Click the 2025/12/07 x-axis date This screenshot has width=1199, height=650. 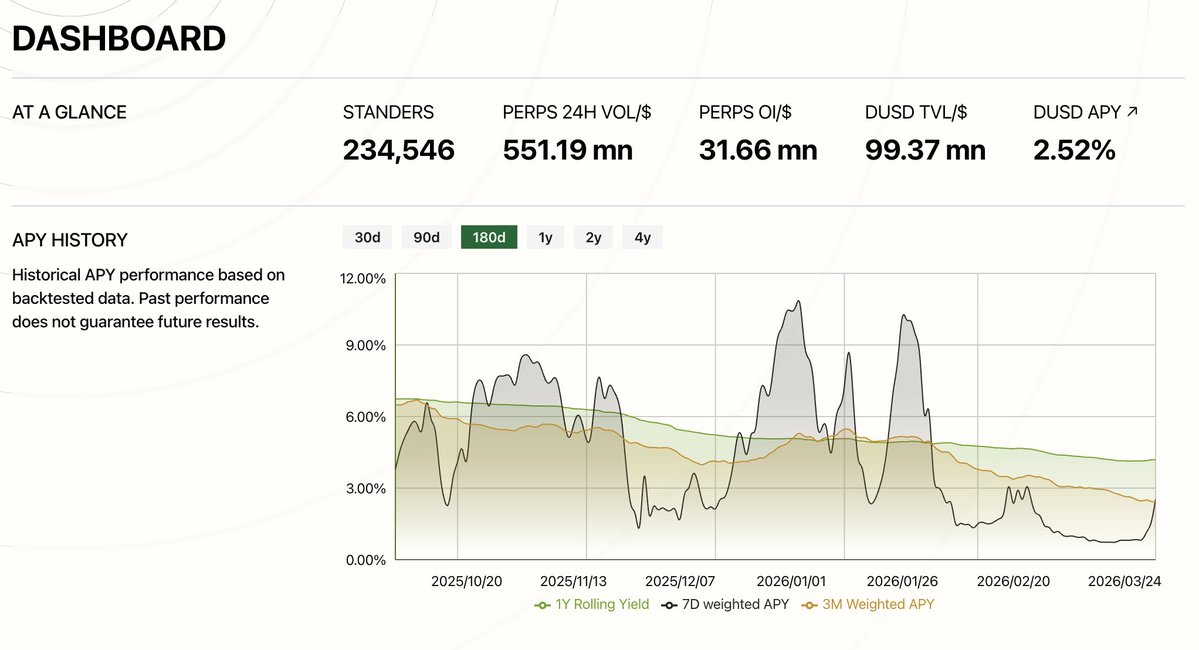(680, 581)
